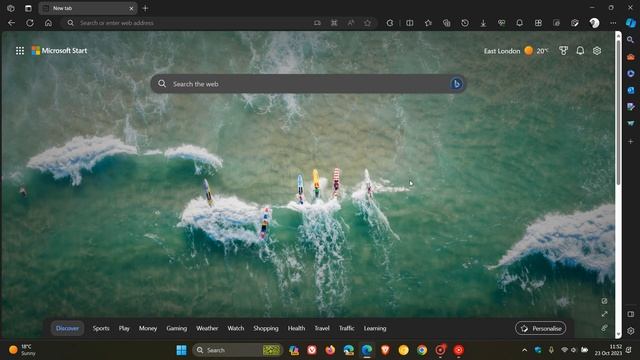Close the New tab tab

(131, 8)
